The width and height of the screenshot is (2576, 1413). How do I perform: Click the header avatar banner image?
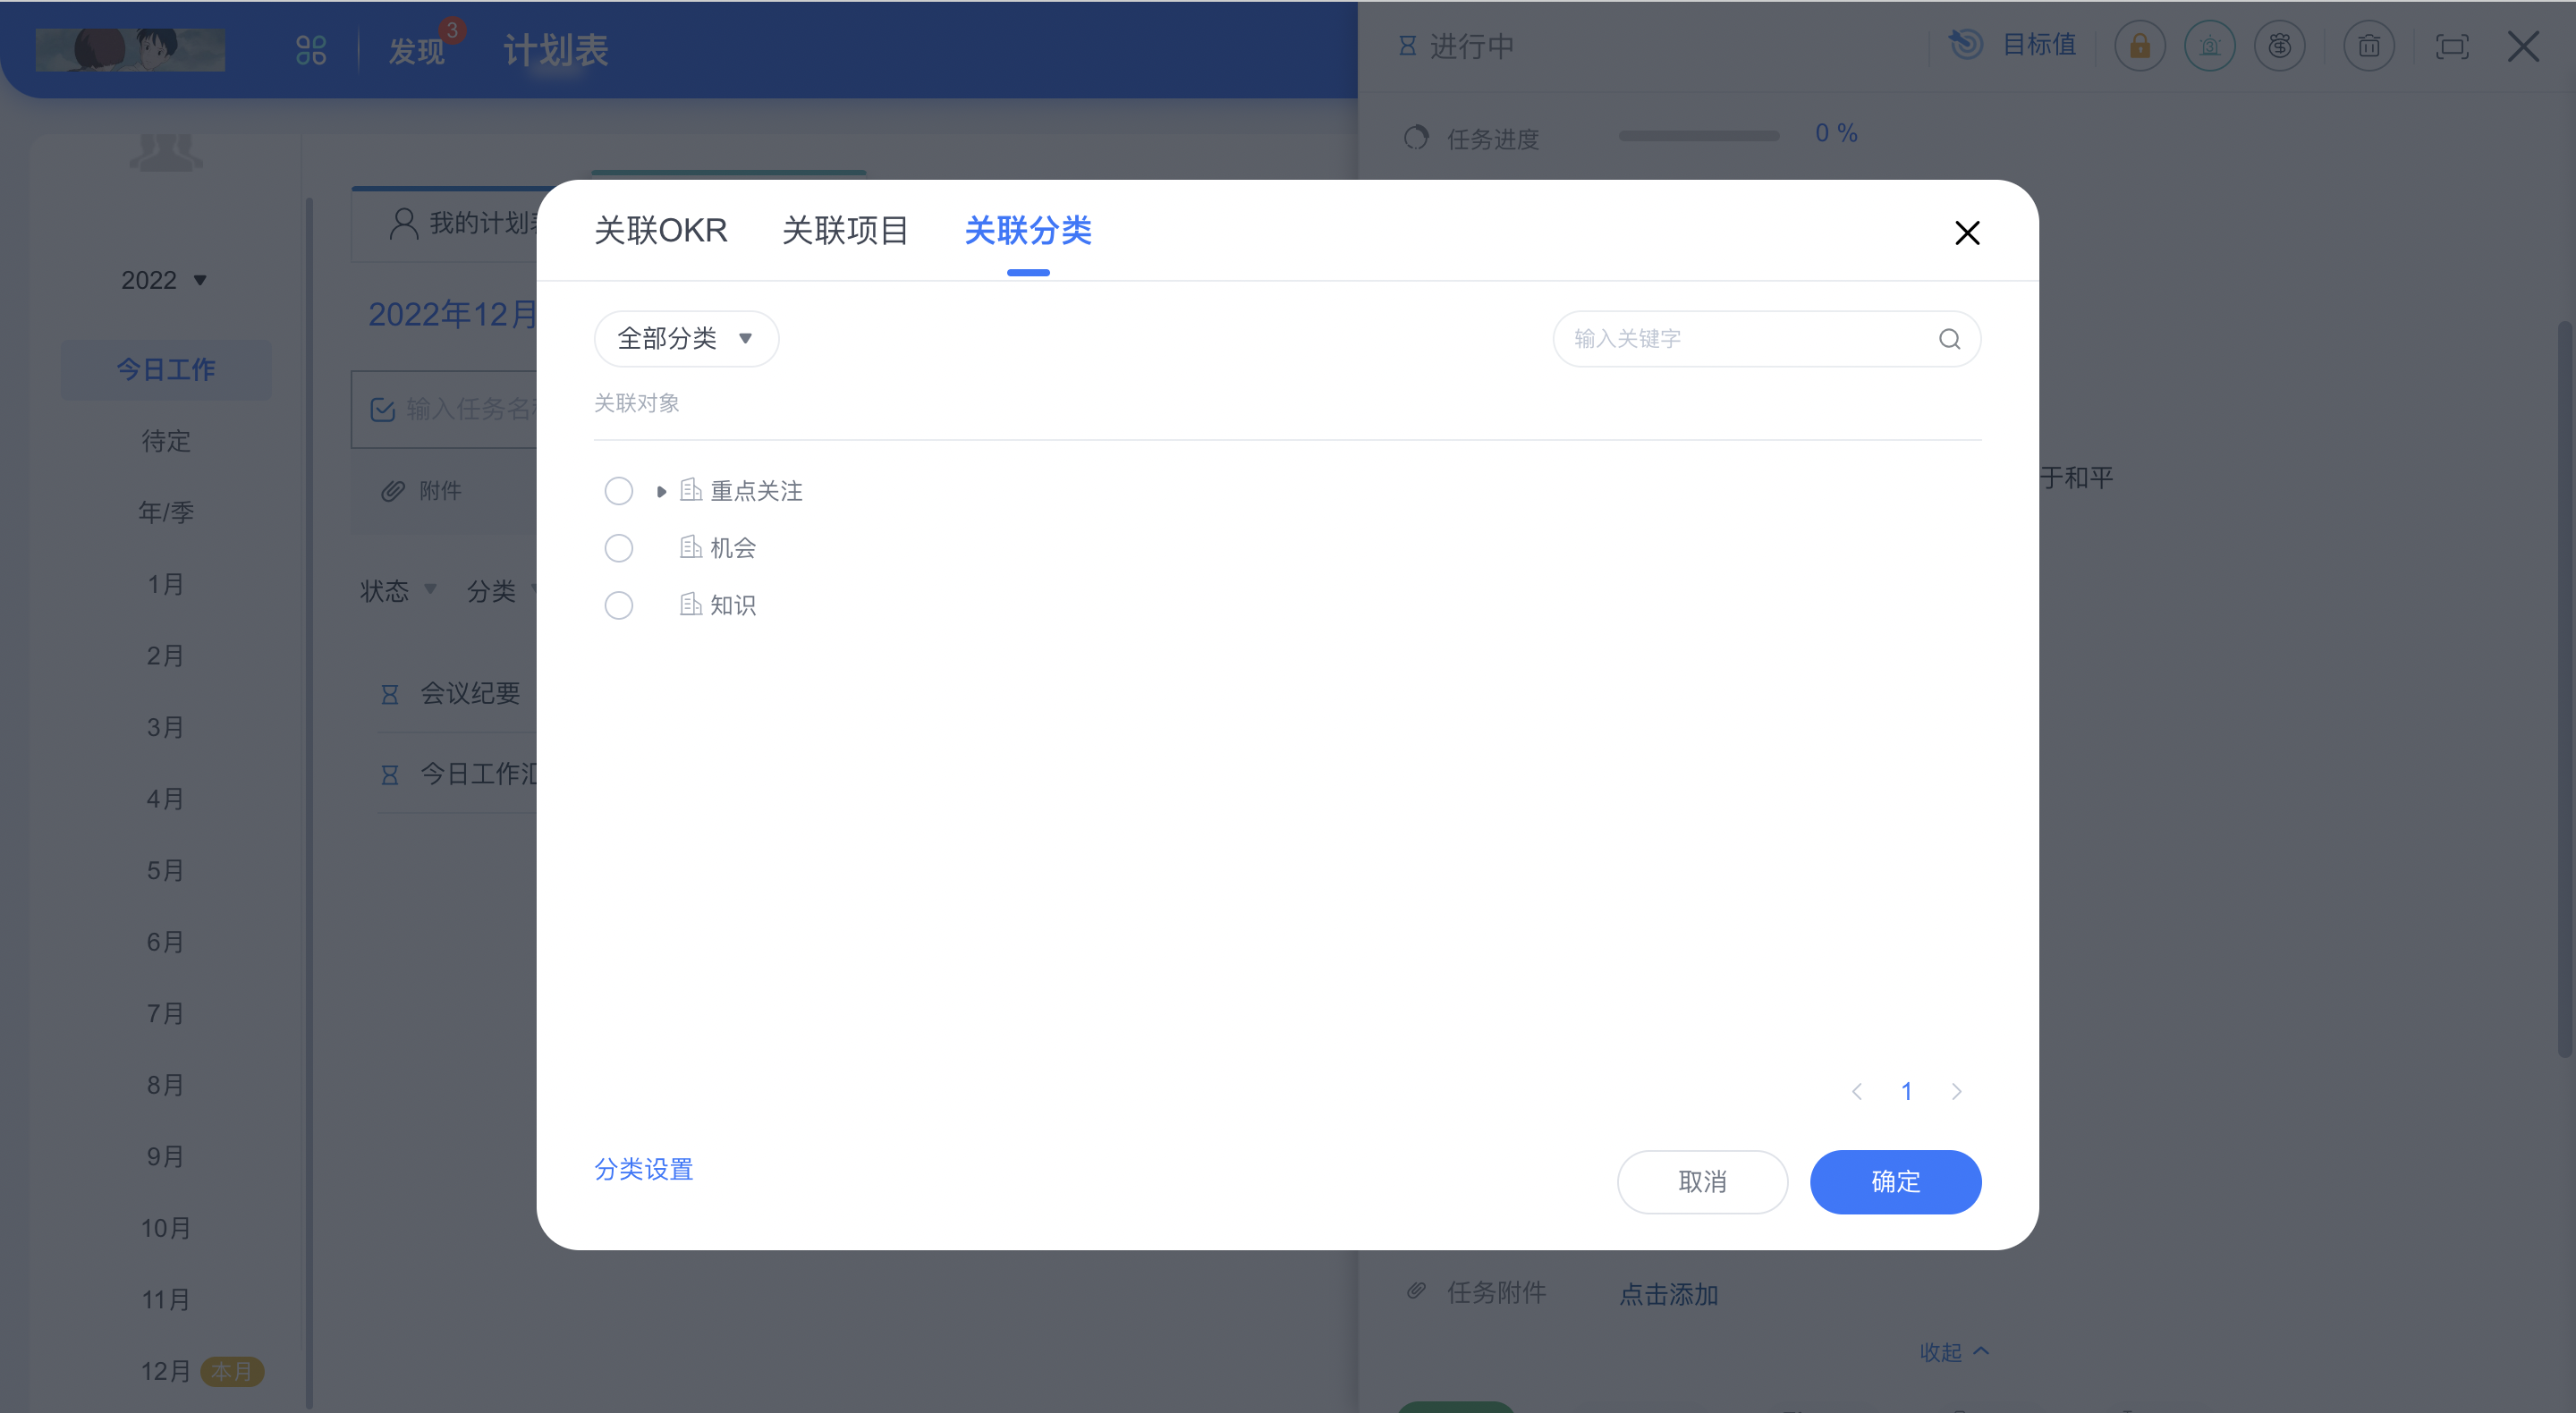(130, 50)
